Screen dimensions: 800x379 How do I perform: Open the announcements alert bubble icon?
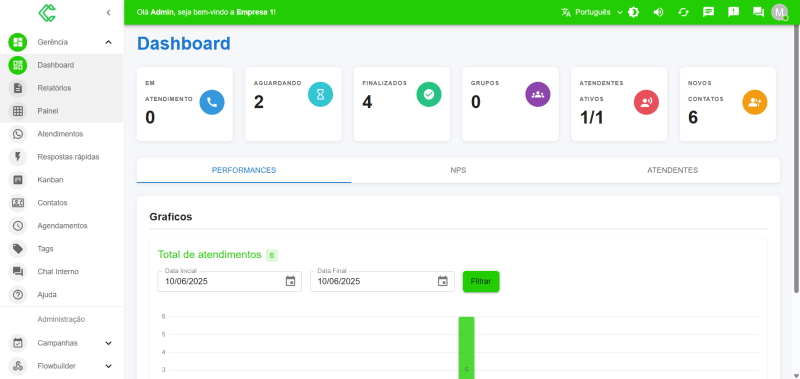click(x=734, y=12)
